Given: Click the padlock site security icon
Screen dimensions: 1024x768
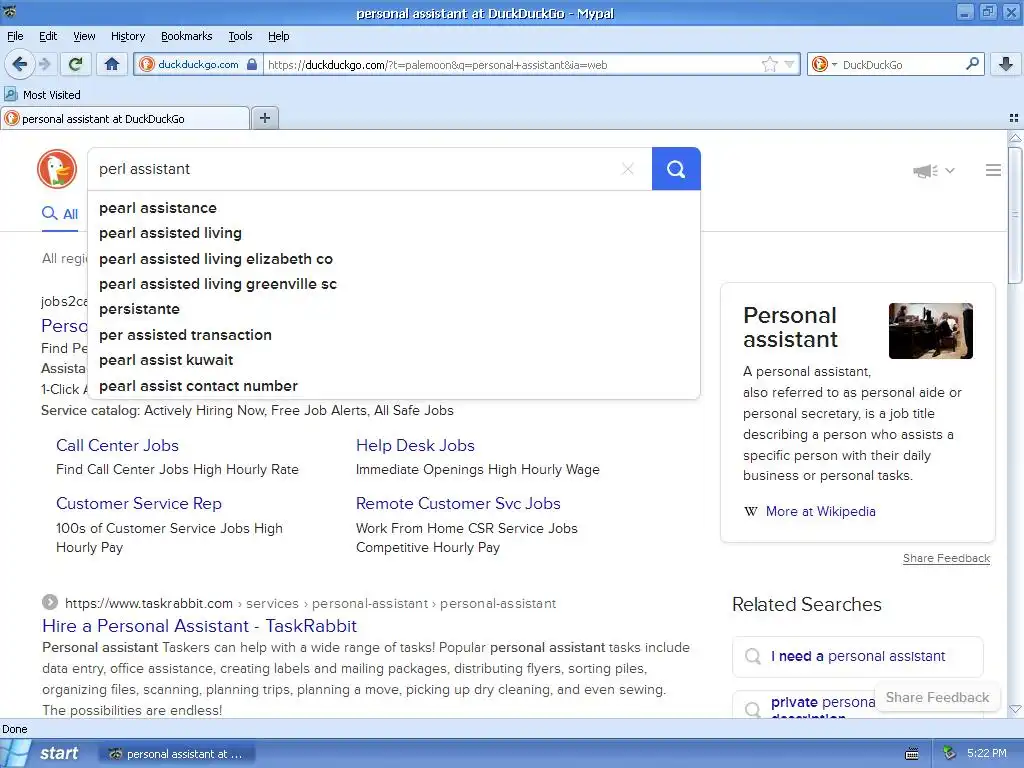Looking at the screenshot, I should tap(252, 65).
